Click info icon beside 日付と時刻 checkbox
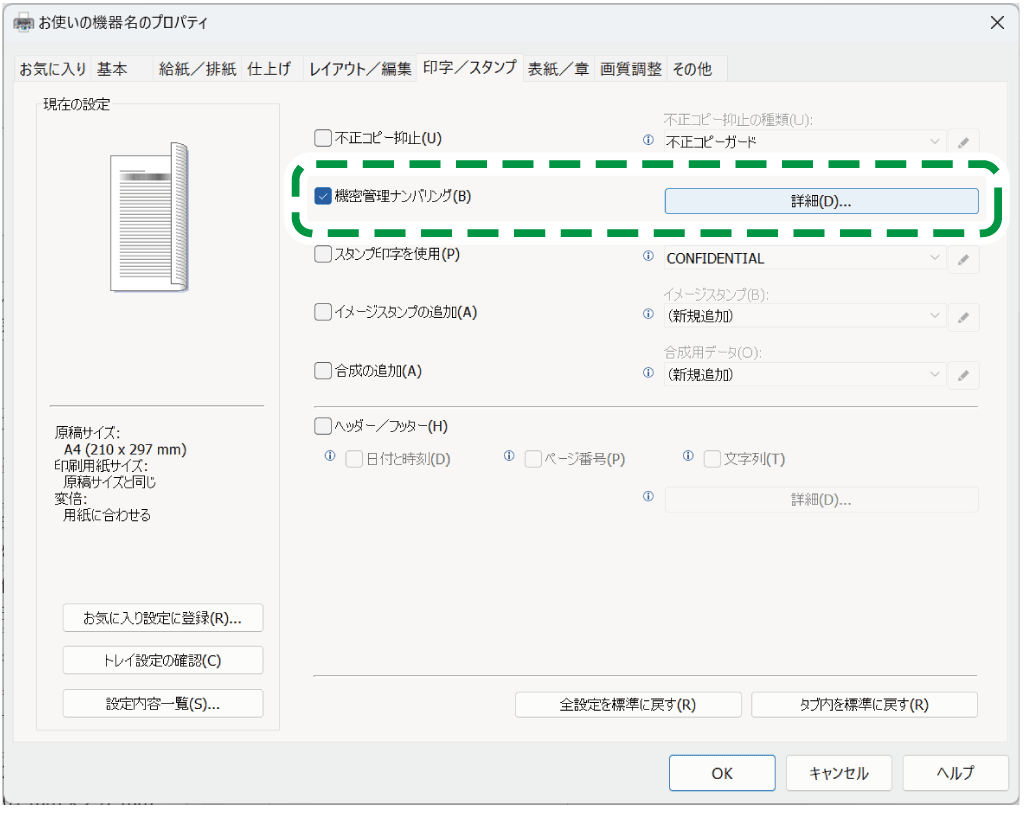The width and height of the screenshot is (1028, 815). pyautogui.click(x=330, y=457)
